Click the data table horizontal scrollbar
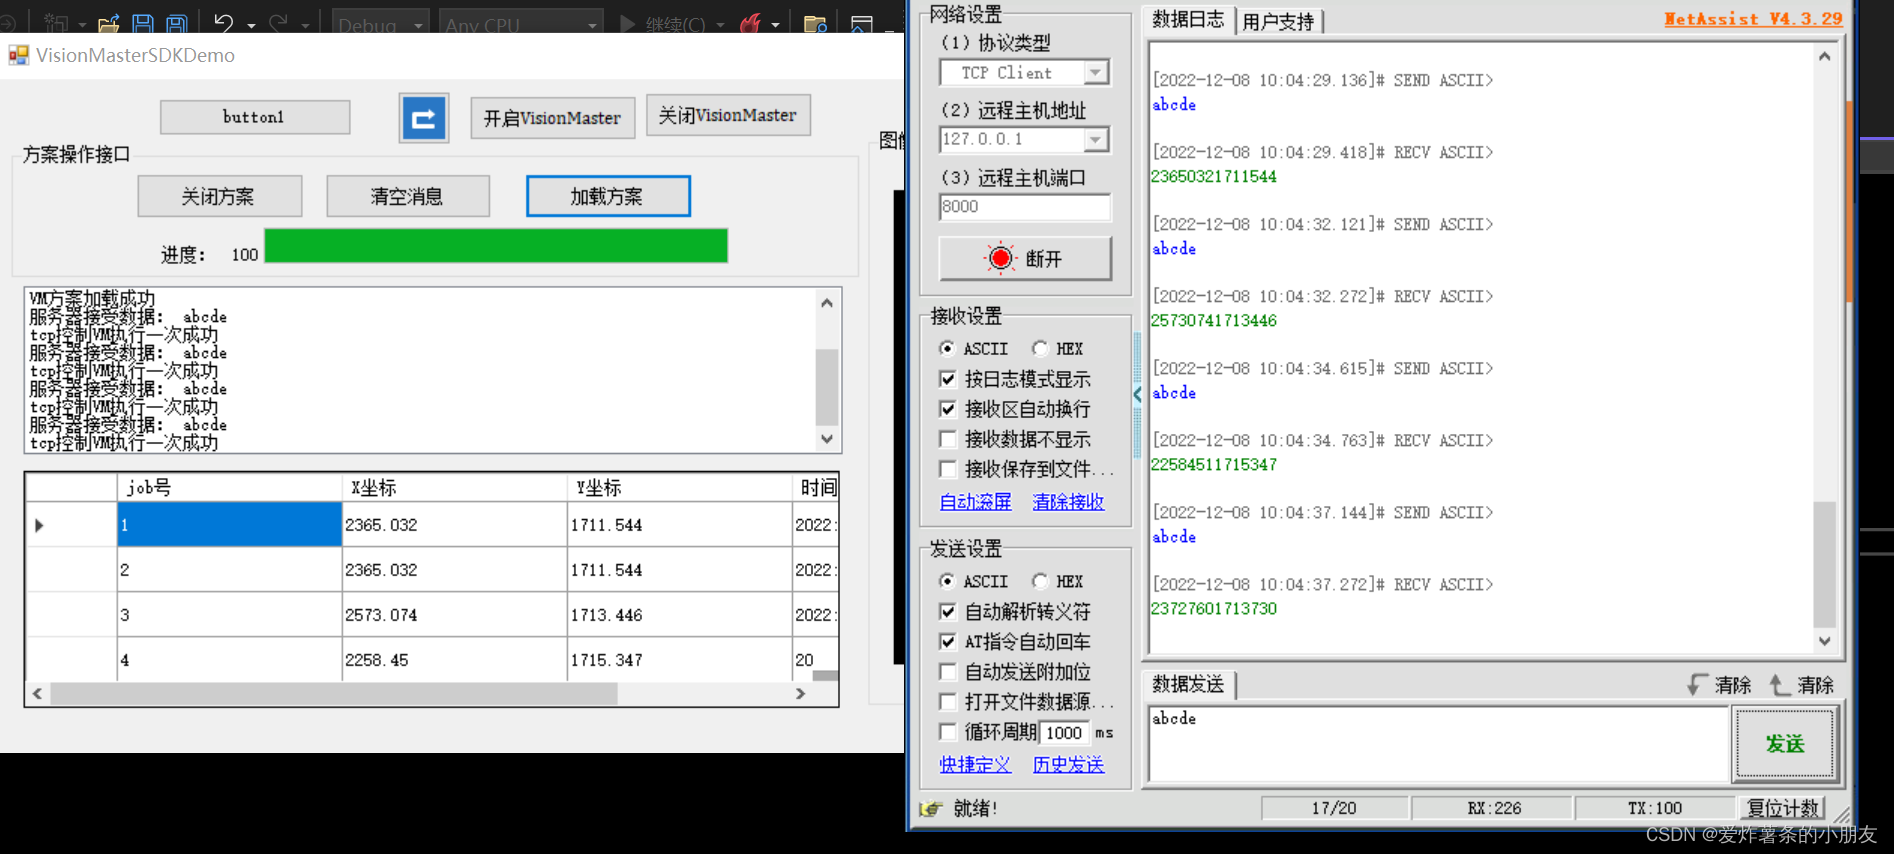 pyautogui.click(x=334, y=694)
